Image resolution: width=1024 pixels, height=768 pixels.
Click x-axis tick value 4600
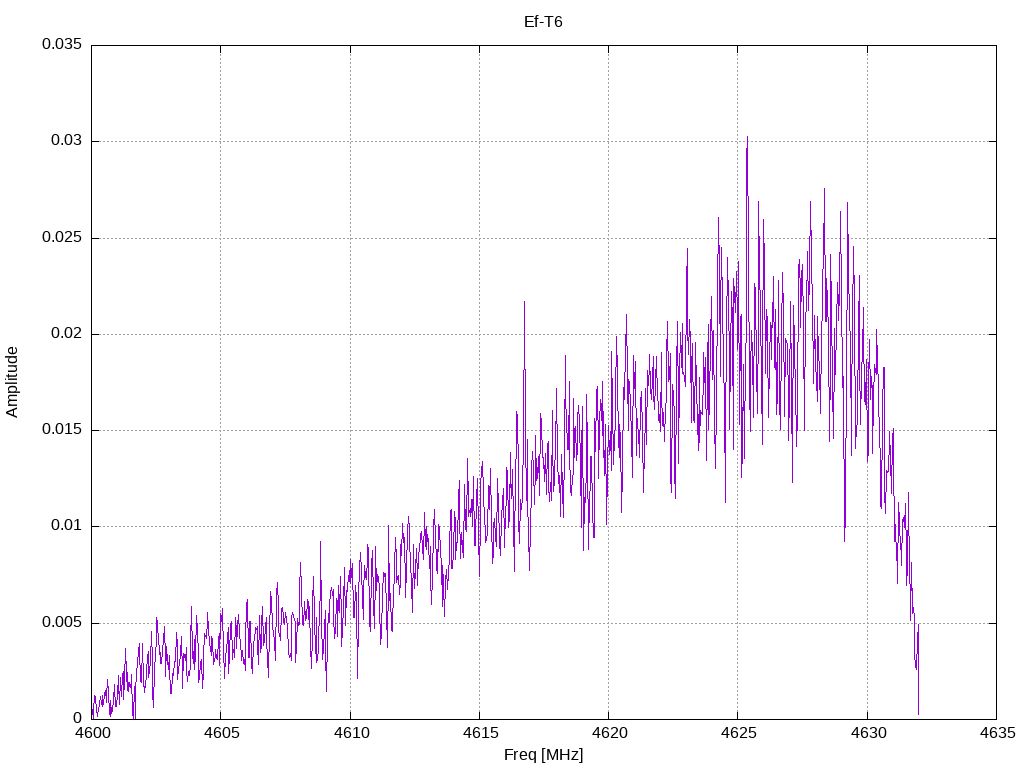coord(92,733)
